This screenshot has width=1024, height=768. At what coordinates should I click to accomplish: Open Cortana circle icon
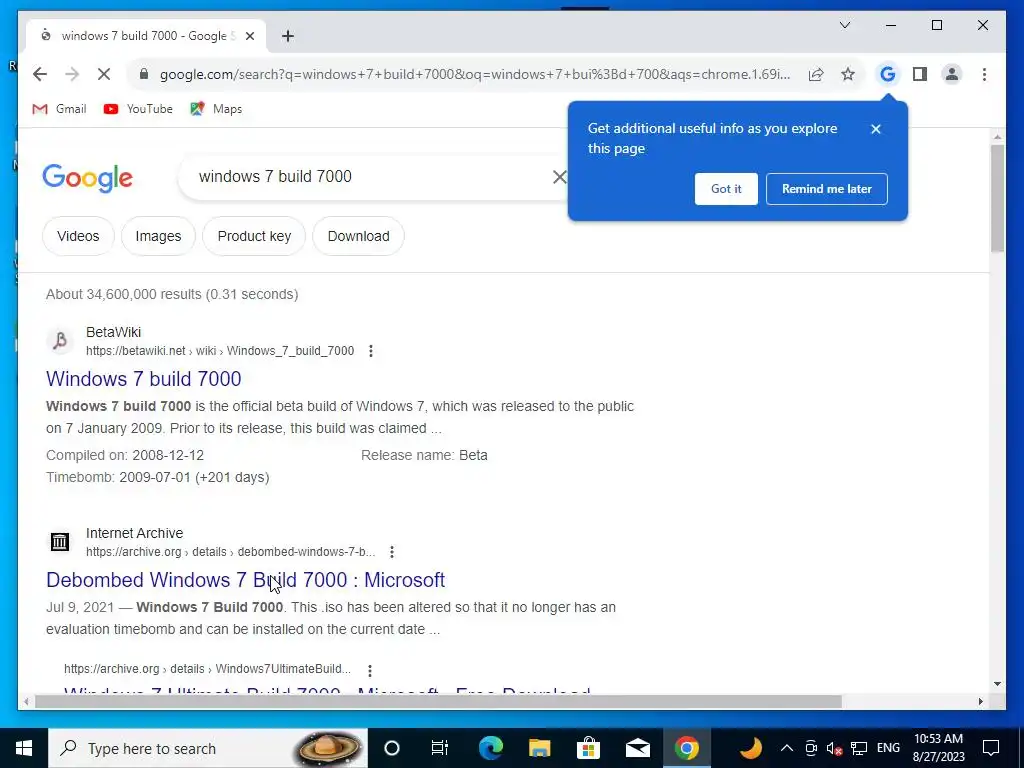pos(392,748)
